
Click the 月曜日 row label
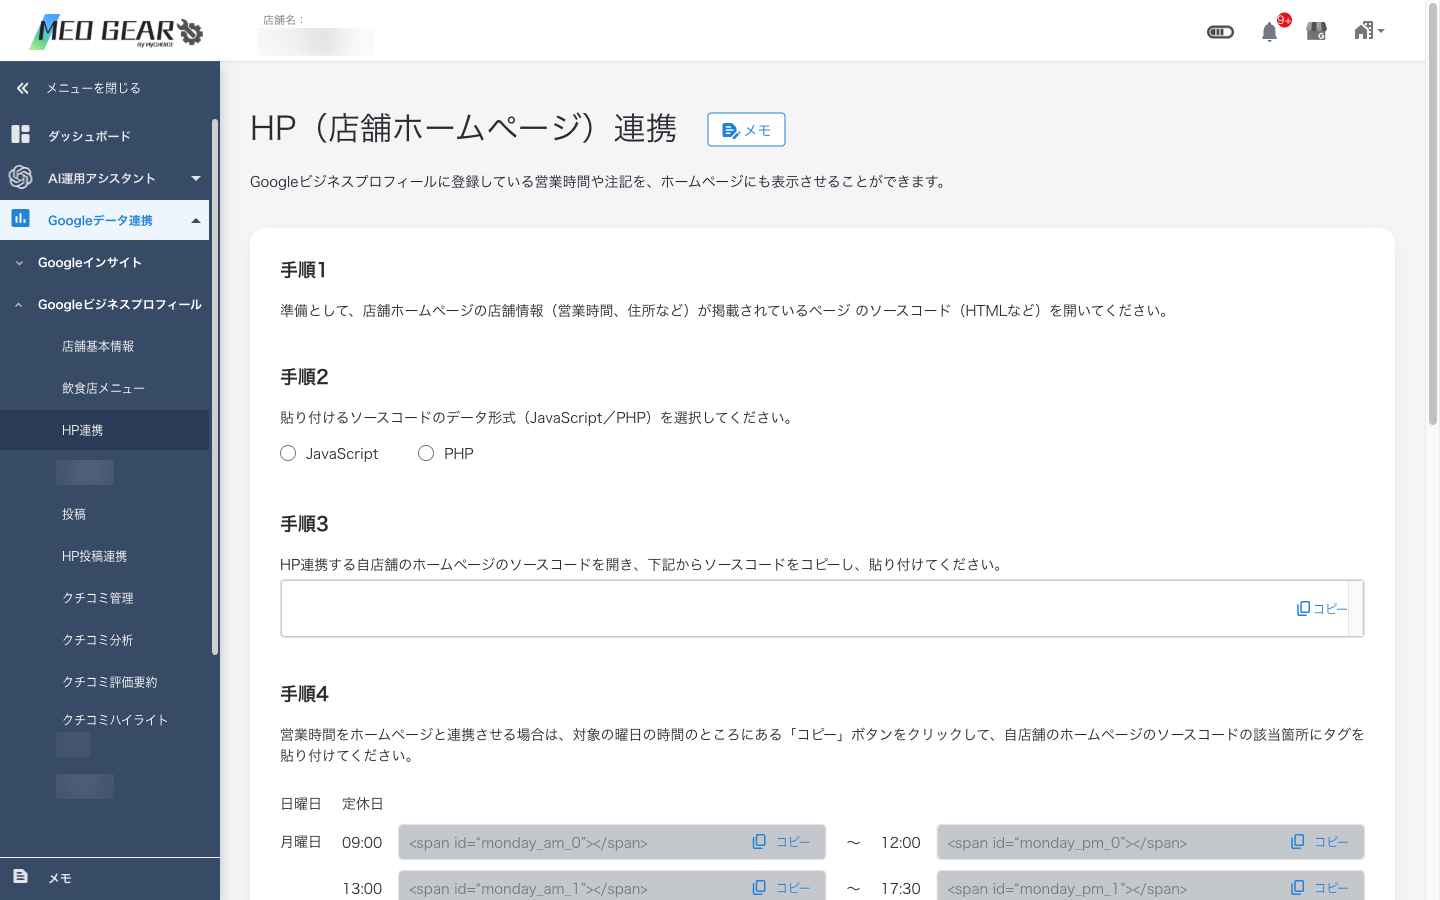coord(301,842)
